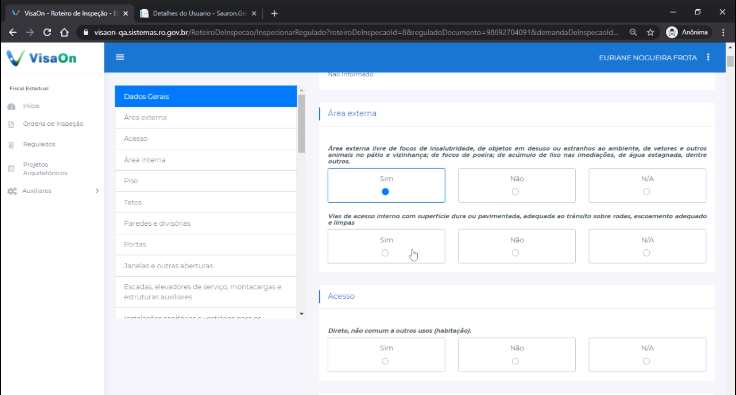The image size is (736, 395).
Task: Click the site lock icon in address bar
Action: (x=85, y=32)
